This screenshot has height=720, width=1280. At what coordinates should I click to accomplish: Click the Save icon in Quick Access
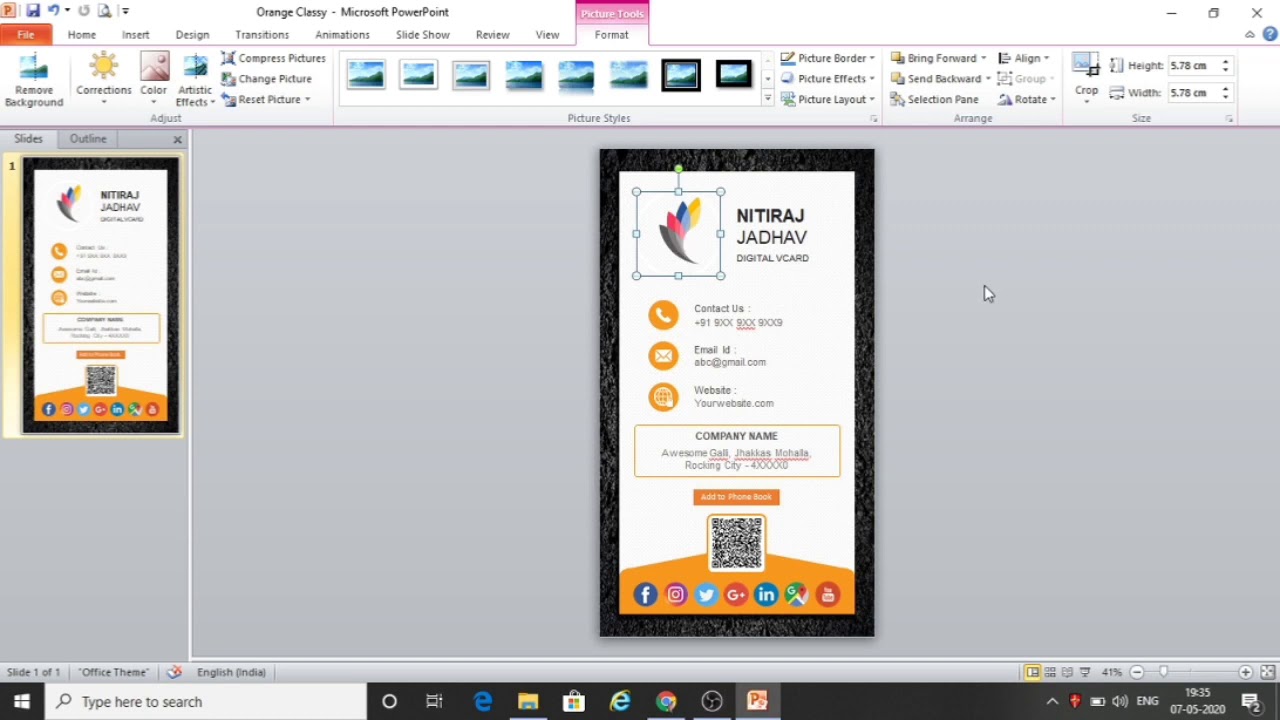pyautogui.click(x=33, y=11)
